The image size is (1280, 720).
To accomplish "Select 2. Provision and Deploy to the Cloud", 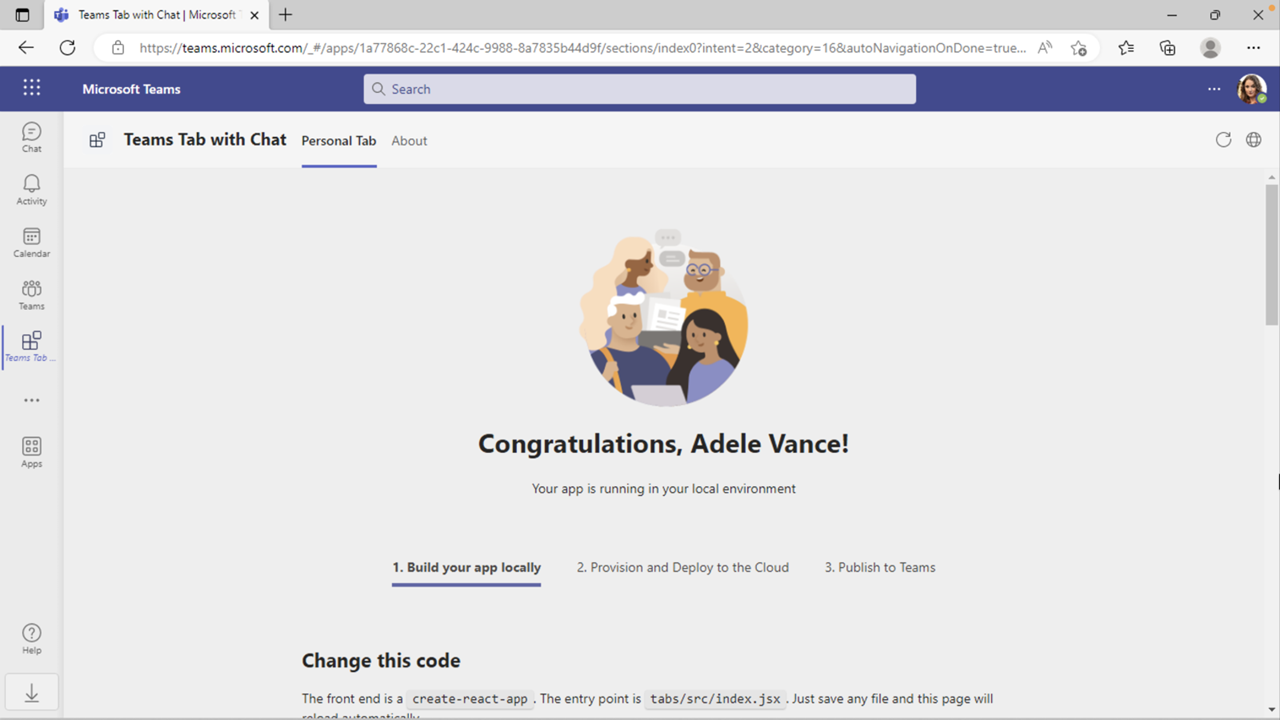I will (x=683, y=567).
